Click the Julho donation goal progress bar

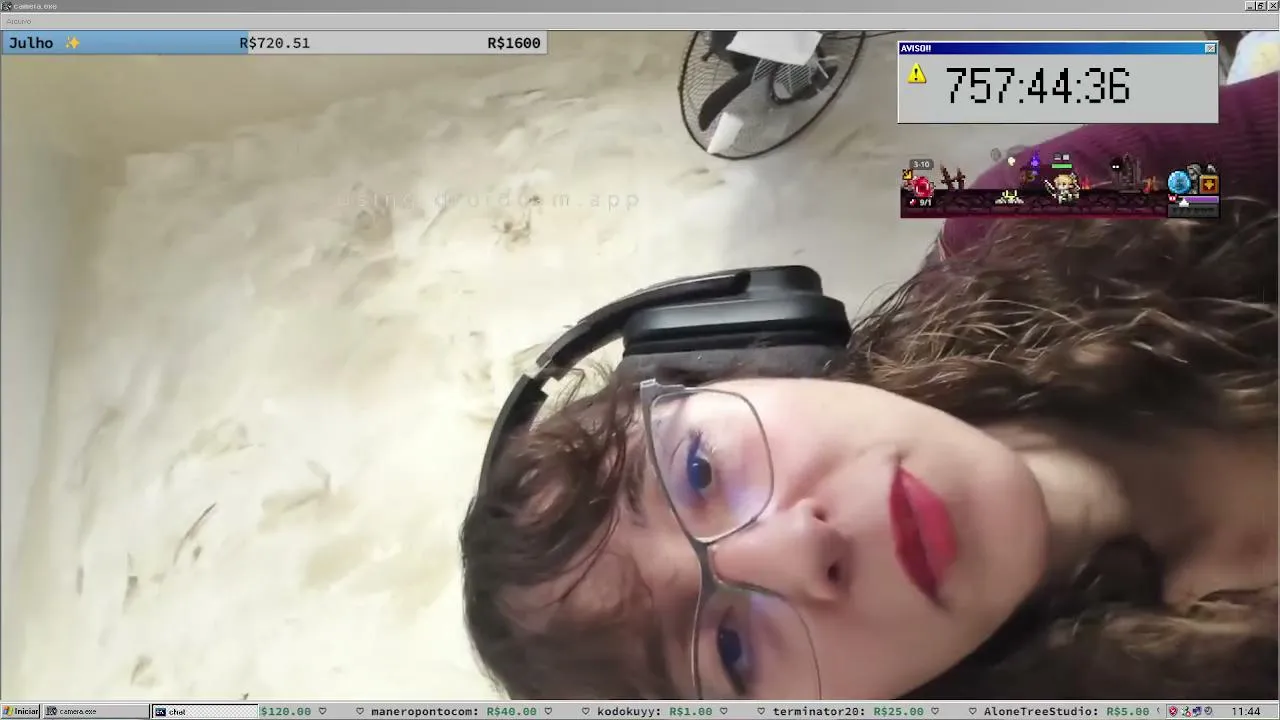273,43
